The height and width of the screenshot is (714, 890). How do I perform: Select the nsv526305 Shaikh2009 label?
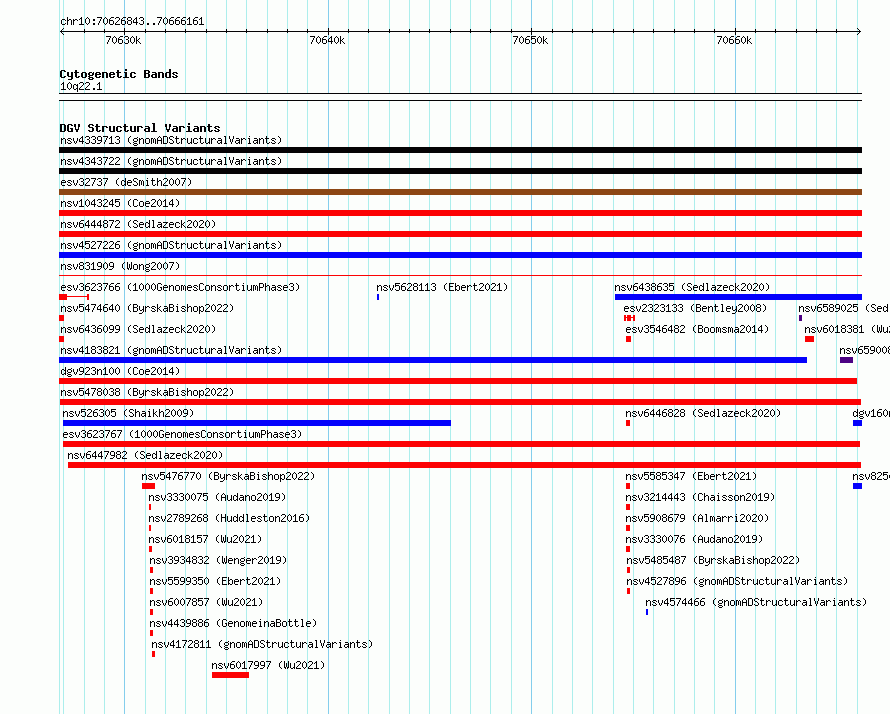(x=128, y=413)
